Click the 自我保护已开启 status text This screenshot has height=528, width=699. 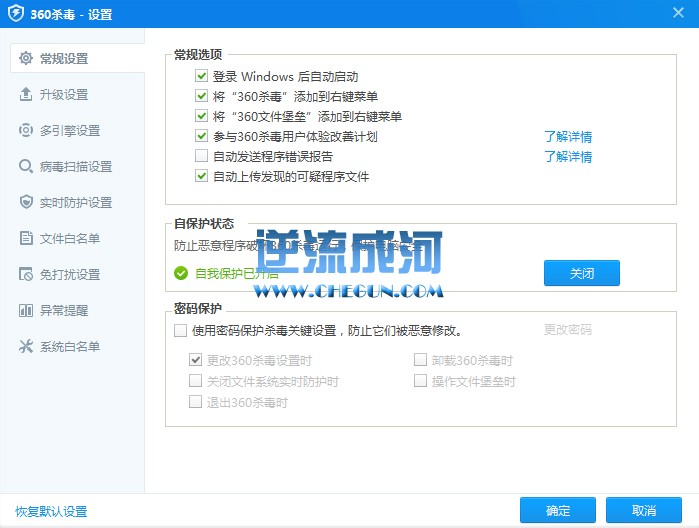pos(237,273)
